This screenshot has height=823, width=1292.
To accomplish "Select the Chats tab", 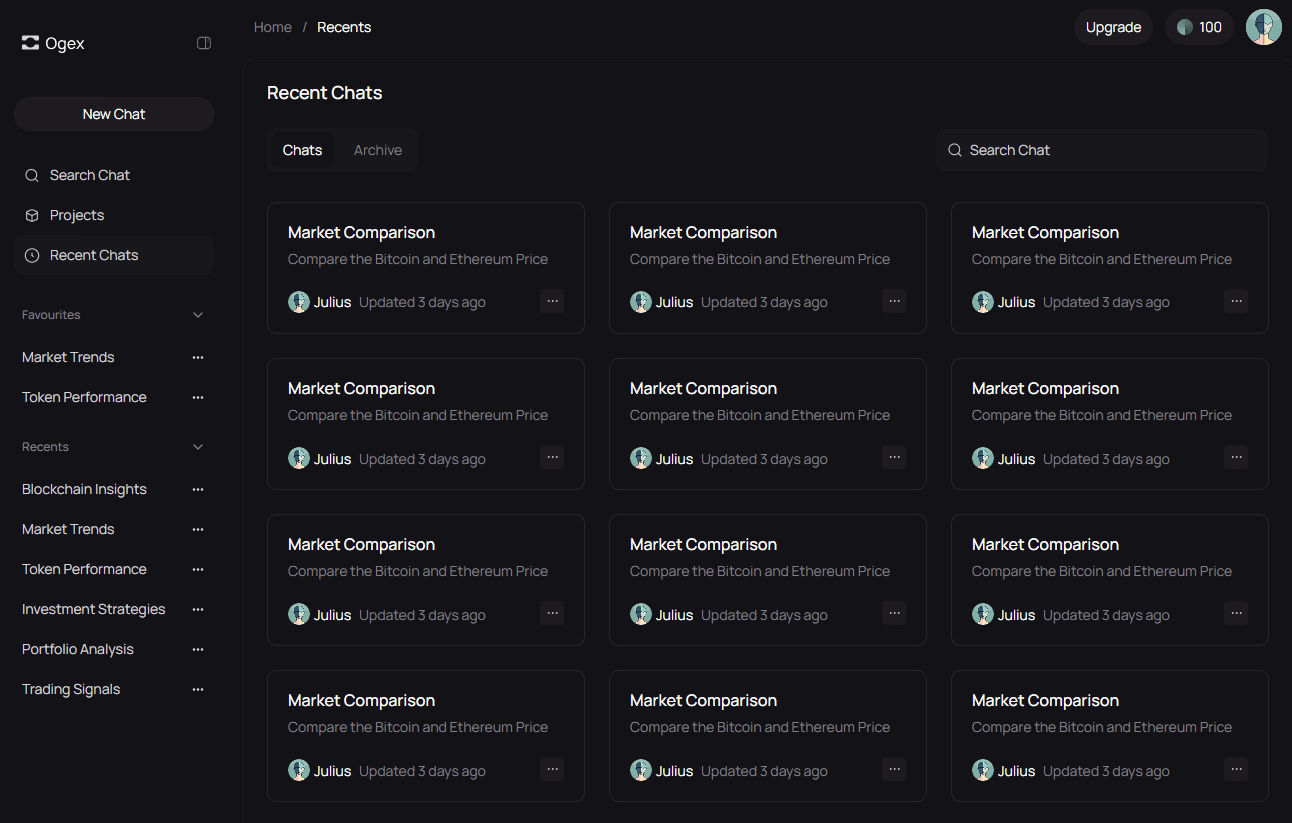I will 302,150.
